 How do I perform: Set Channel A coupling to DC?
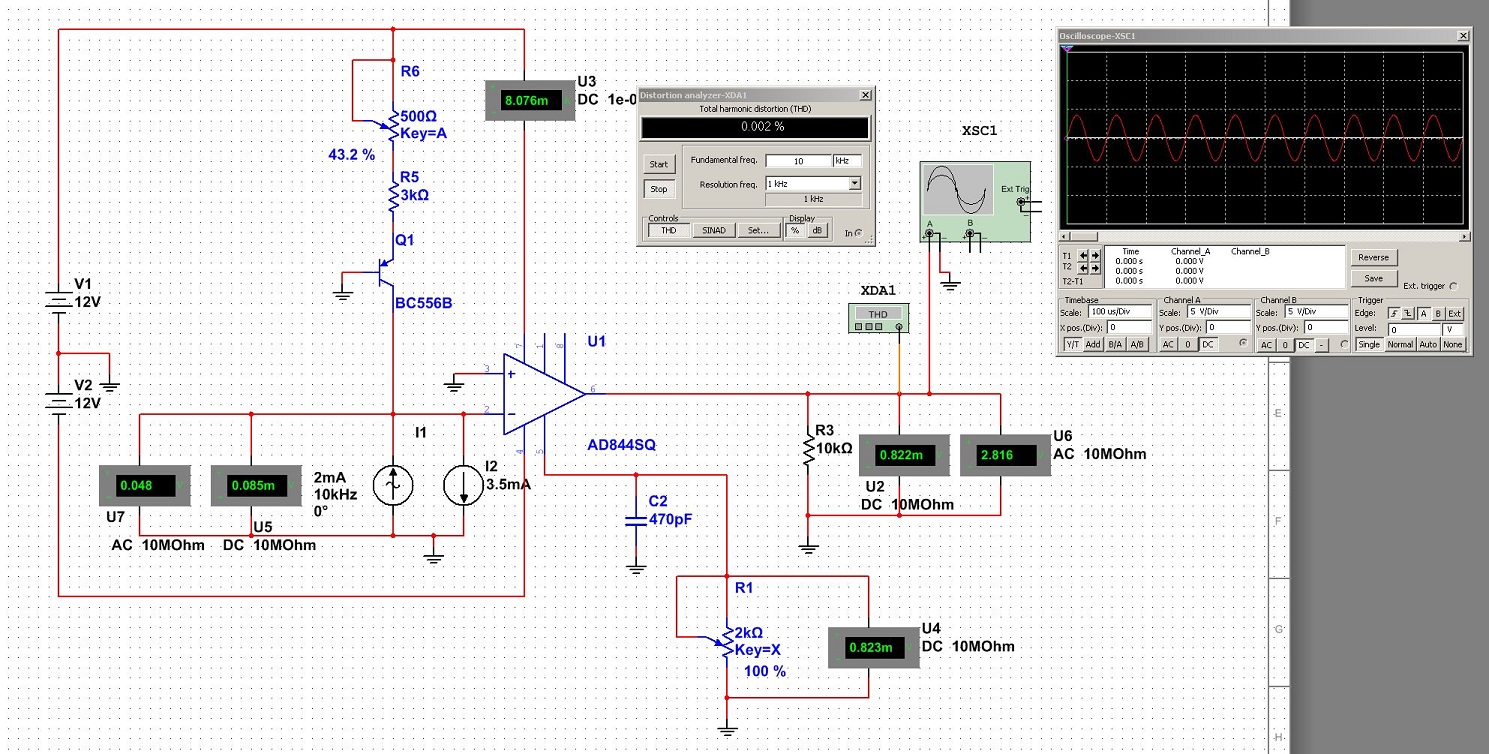(1208, 345)
